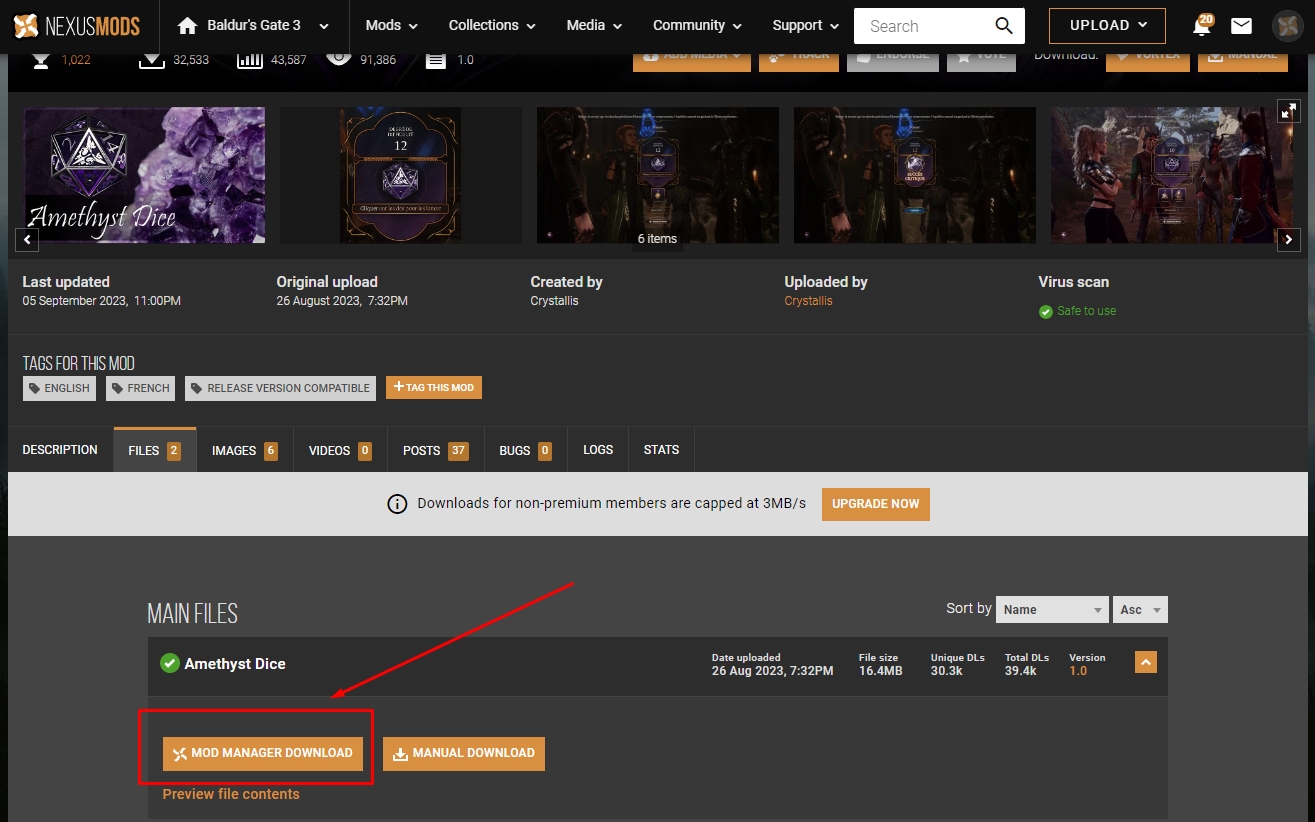Image resolution: width=1315 pixels, height=822 pixels.
Task: Click the 05 September 2023 last updated date
Action: [x=102, y=301]
